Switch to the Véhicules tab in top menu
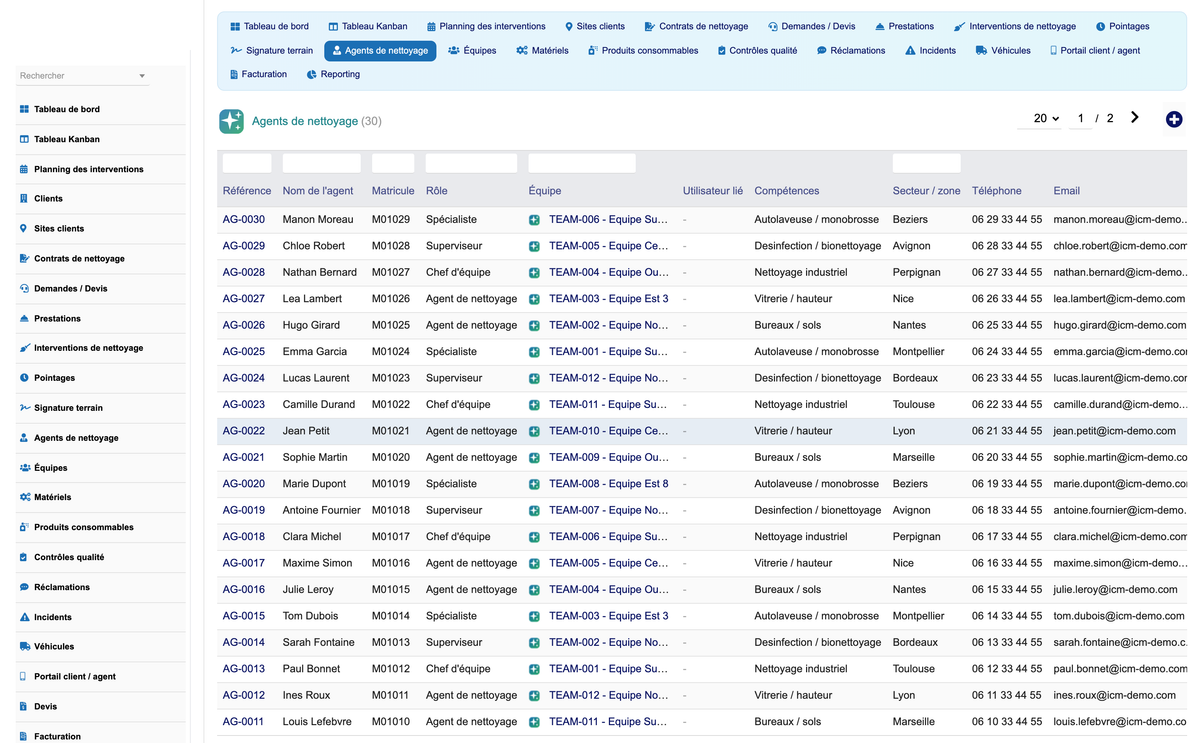The image size is (1200, 743). [x=1003, y=50]
